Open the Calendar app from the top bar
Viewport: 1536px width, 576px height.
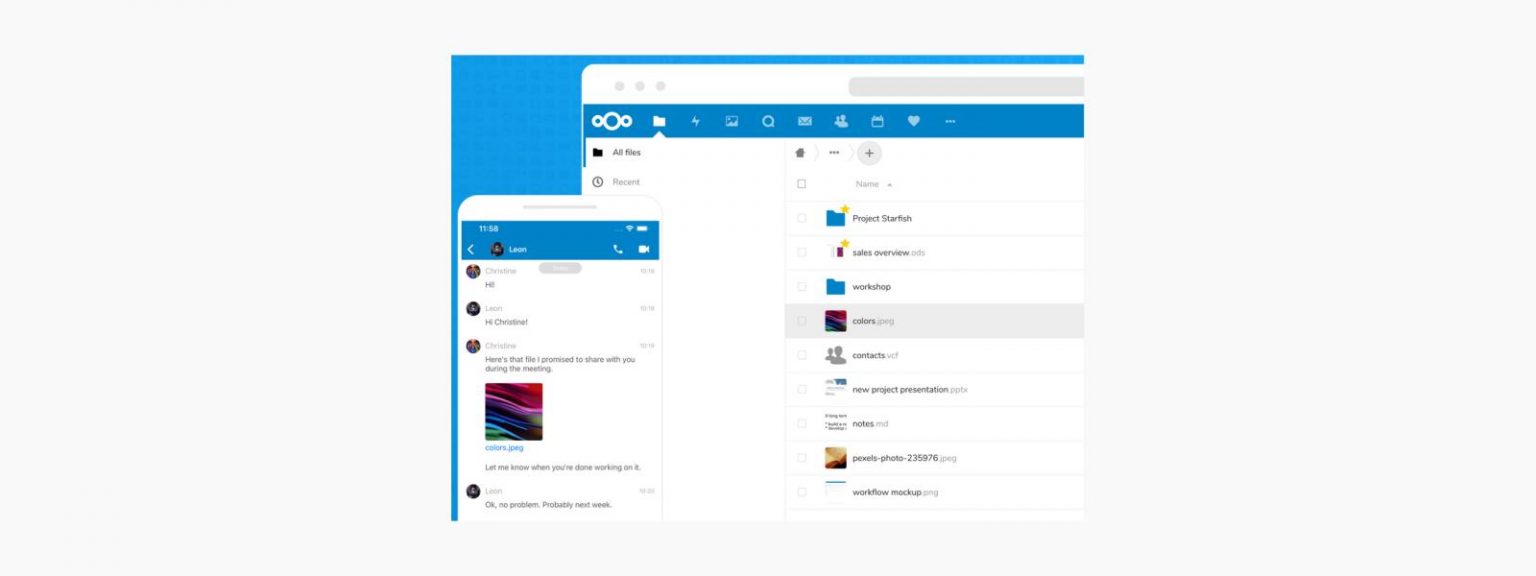click(x=877, y=121)
